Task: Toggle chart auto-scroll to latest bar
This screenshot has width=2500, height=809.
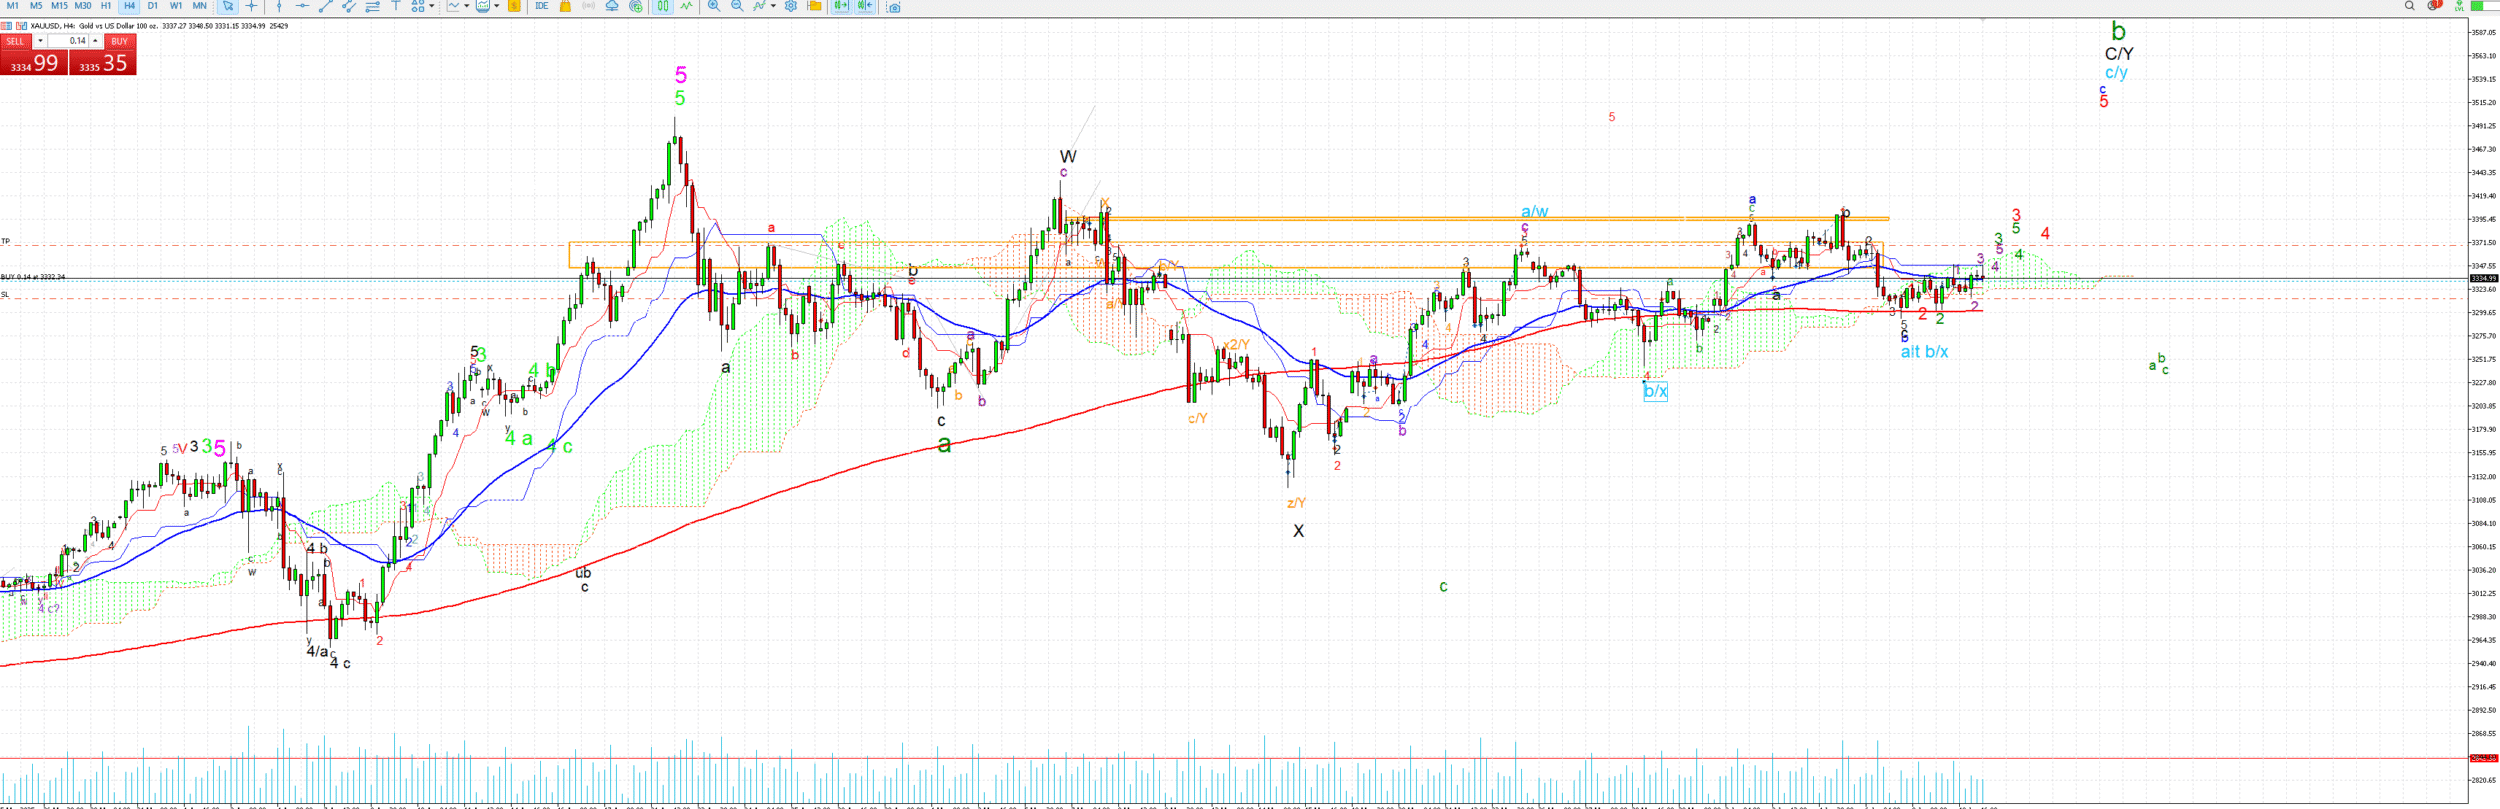Action: pyautogui.click(x=840, y=6)
